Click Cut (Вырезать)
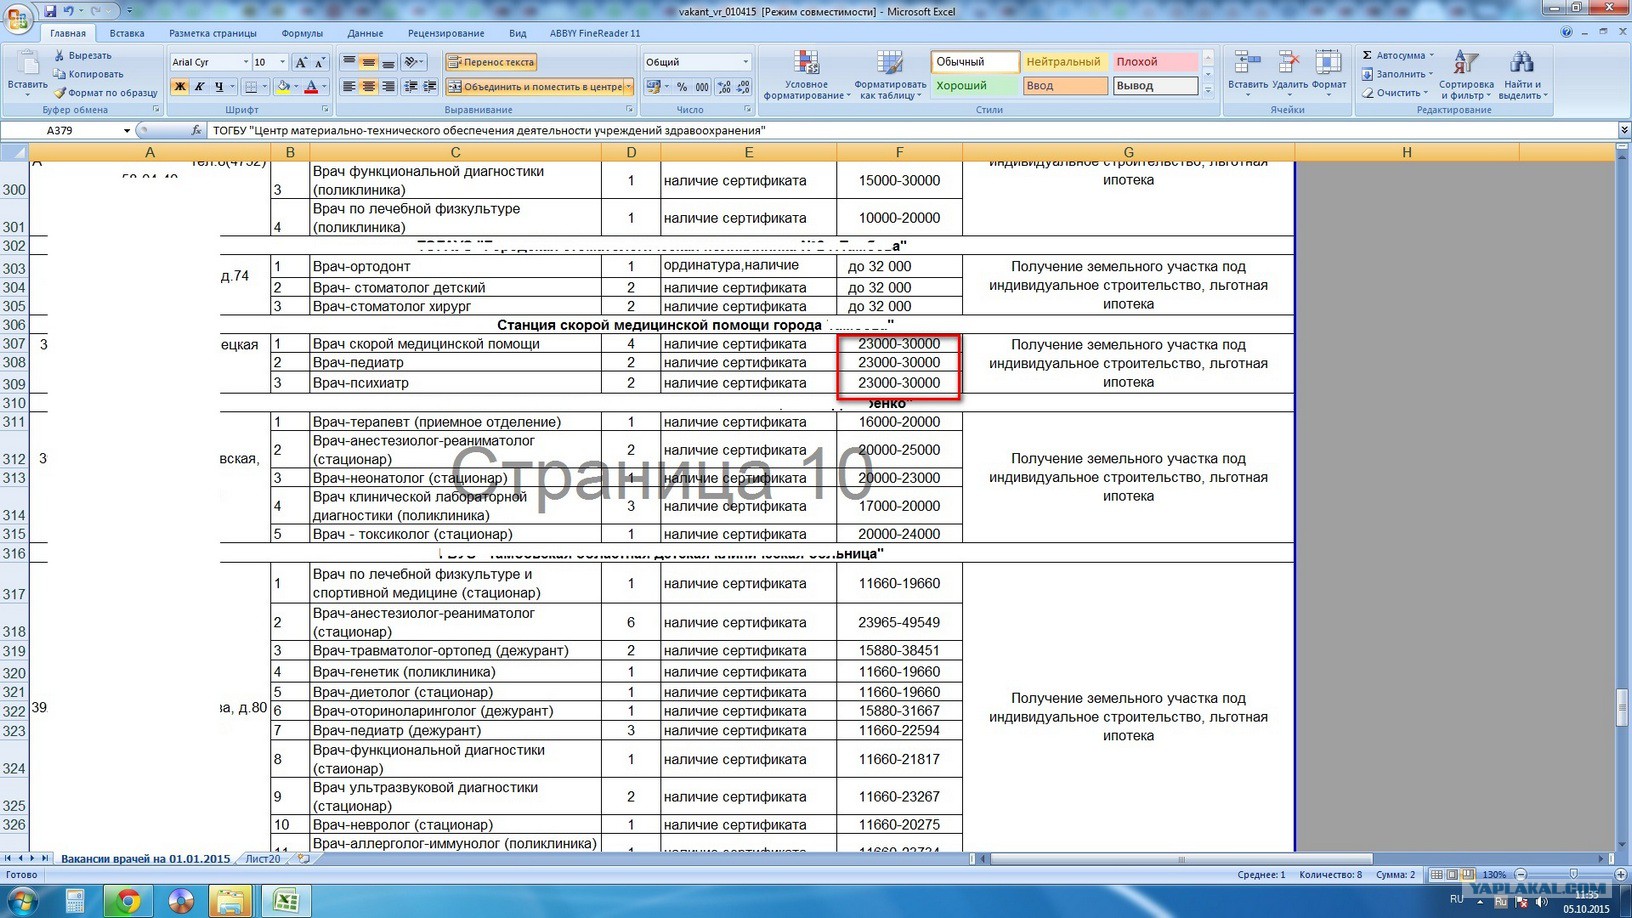Screen dimensions: 1632x918 tap(82, 55)
